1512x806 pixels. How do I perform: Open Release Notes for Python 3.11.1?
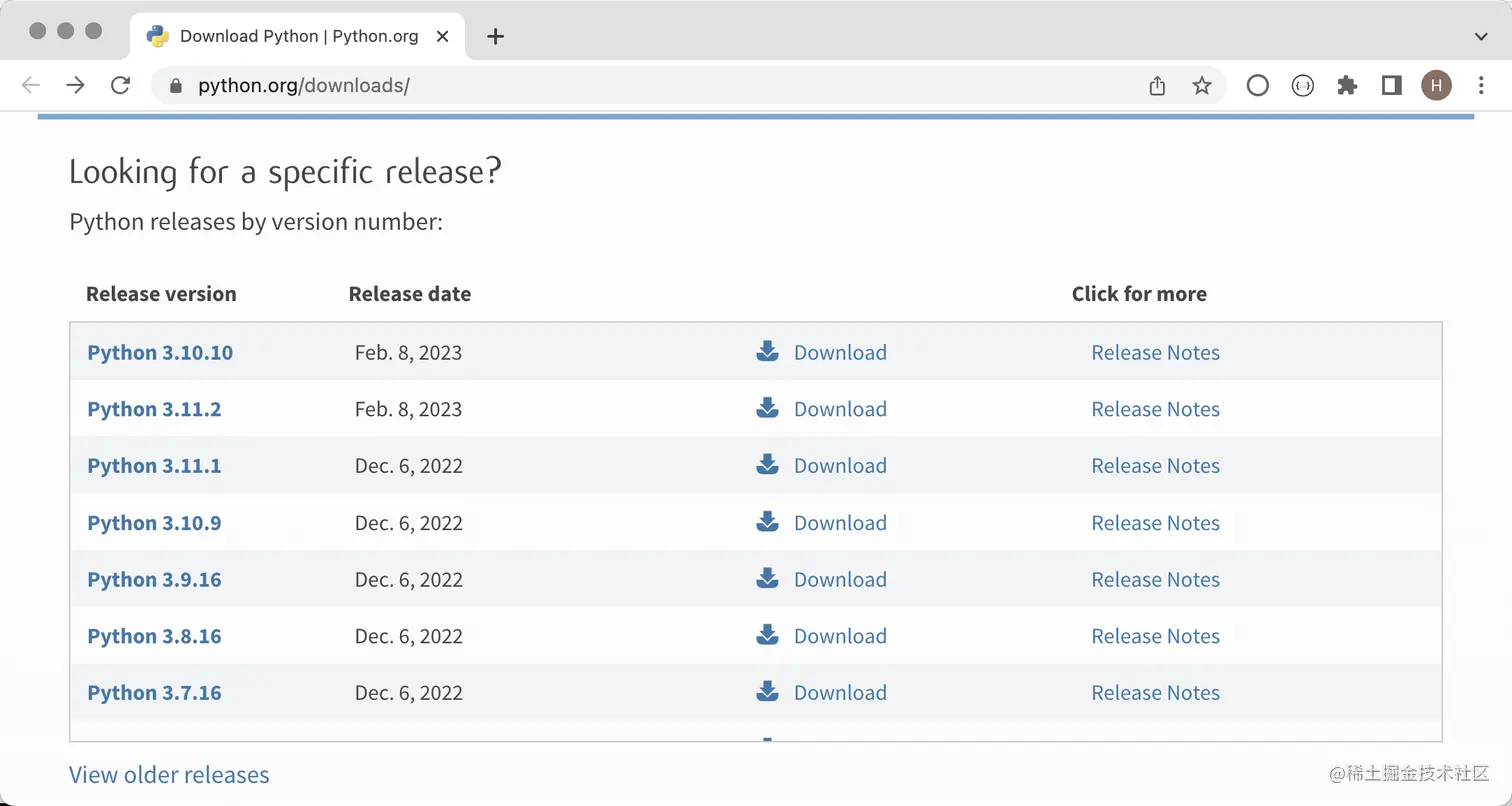tap(1155, 465)
